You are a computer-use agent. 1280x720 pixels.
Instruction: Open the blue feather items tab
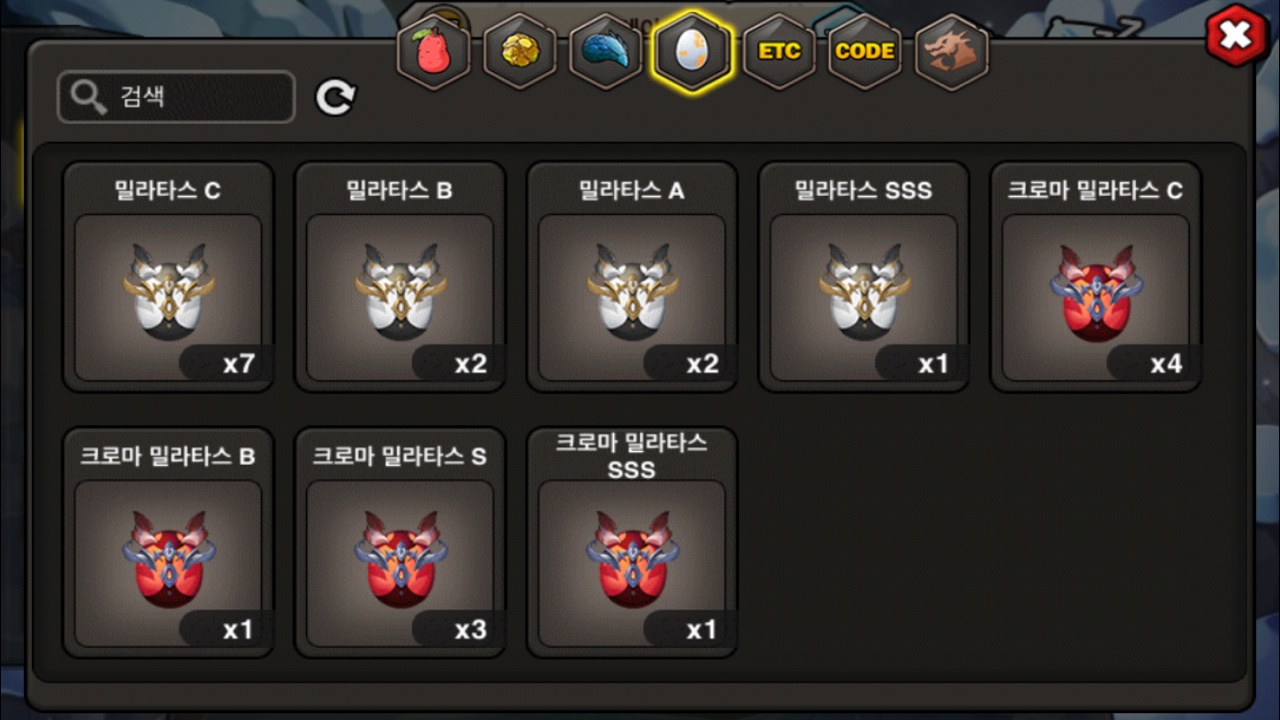pyautogui.click(x=606, y=52)
